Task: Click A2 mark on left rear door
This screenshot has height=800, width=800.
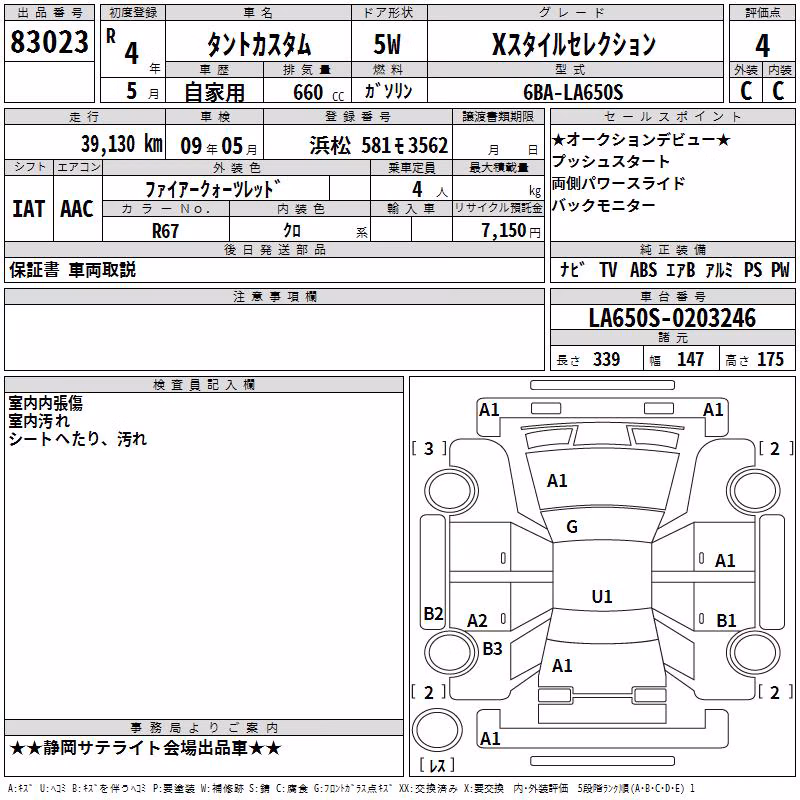Action: click(477, 621)
